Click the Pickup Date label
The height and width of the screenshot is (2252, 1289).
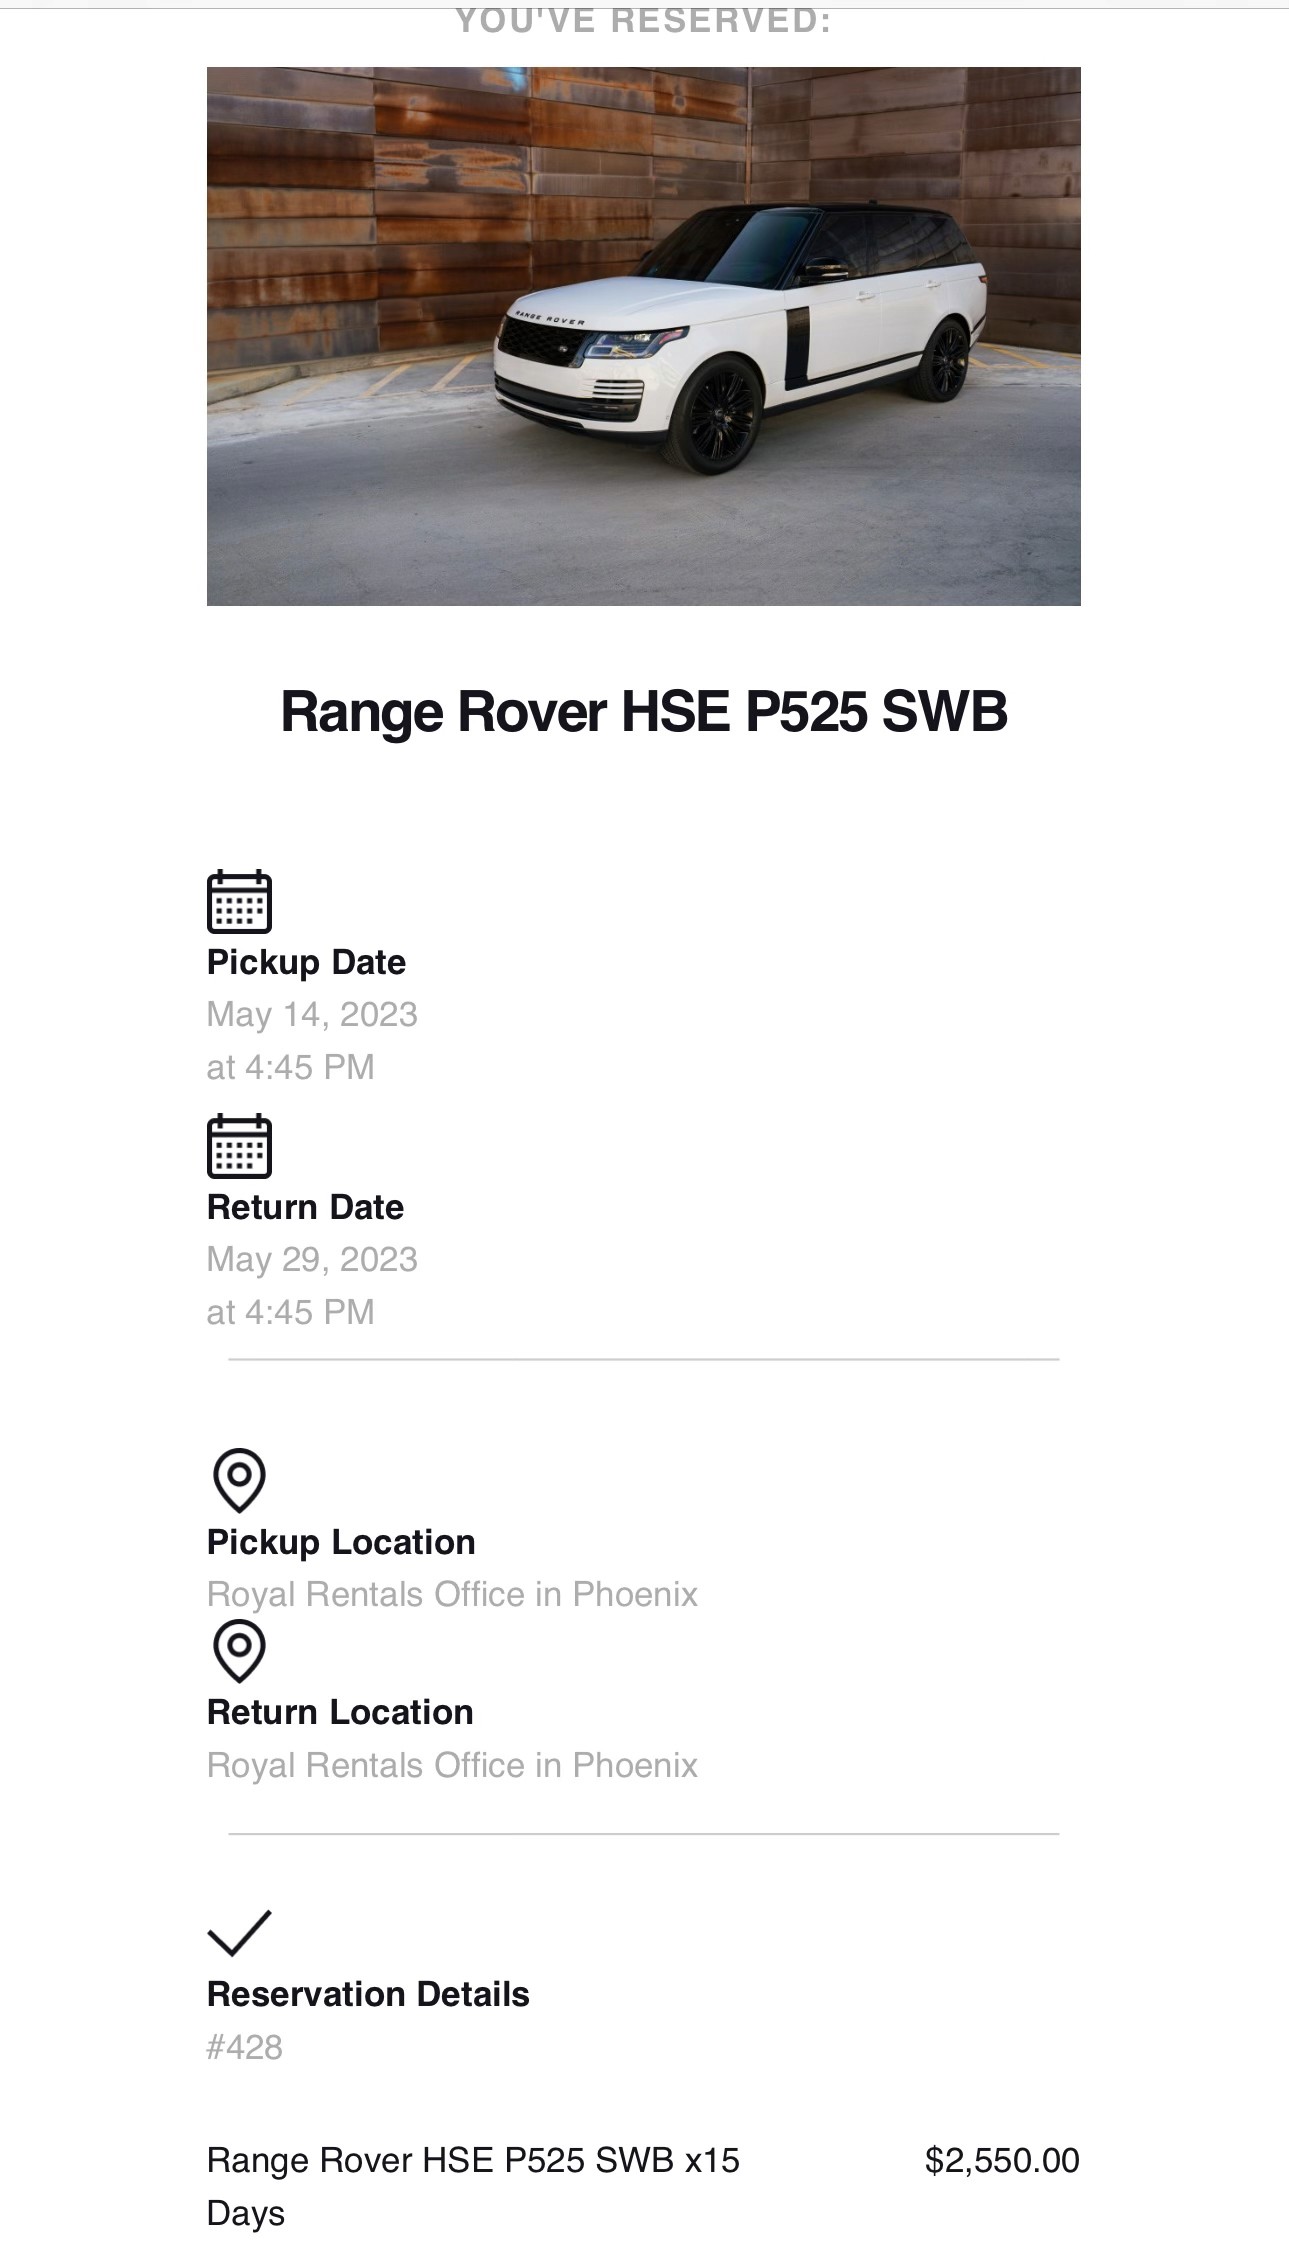306,962
